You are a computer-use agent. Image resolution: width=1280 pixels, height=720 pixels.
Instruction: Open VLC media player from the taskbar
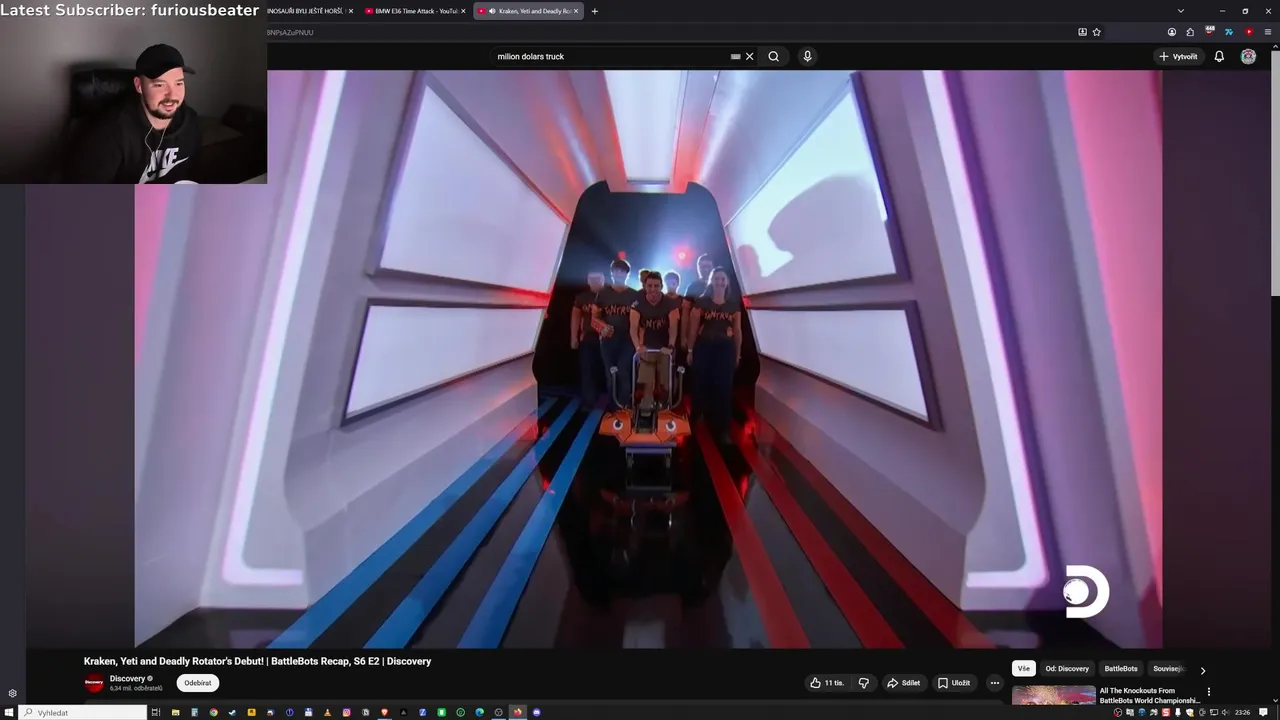(x=327, y=712)
